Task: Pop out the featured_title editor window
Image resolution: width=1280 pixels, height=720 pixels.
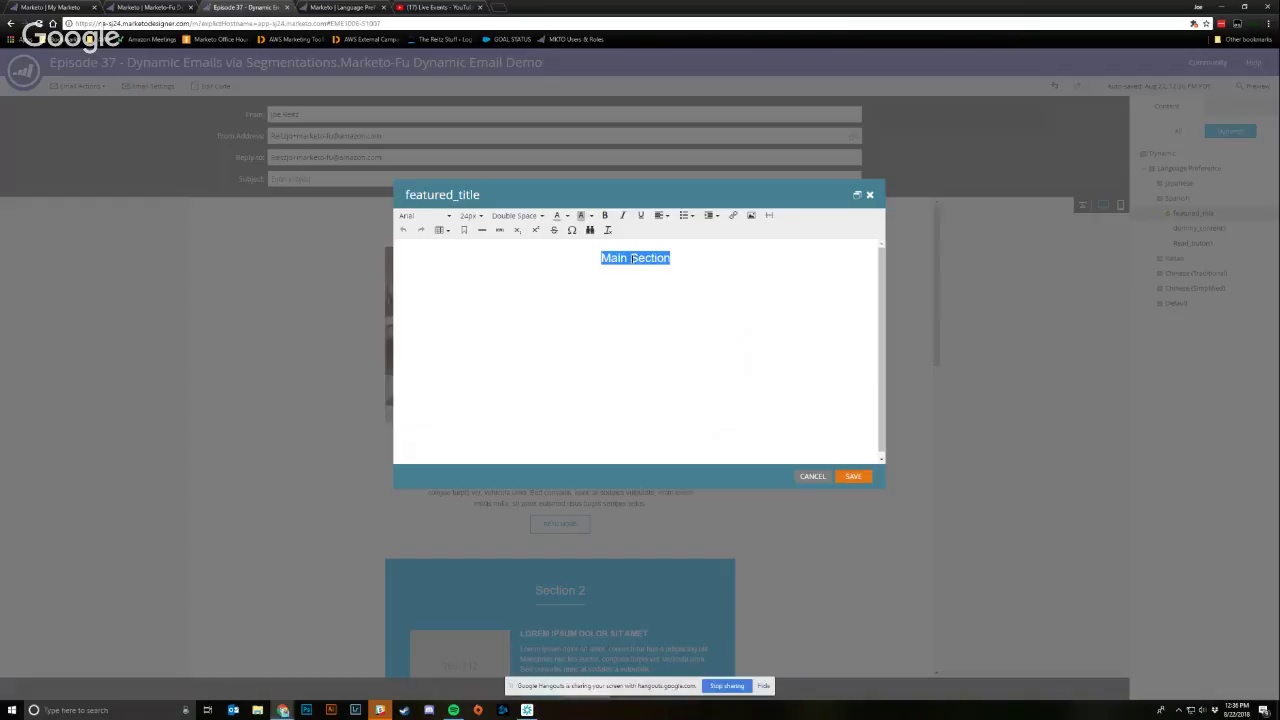Action: (x=857, y=195)
